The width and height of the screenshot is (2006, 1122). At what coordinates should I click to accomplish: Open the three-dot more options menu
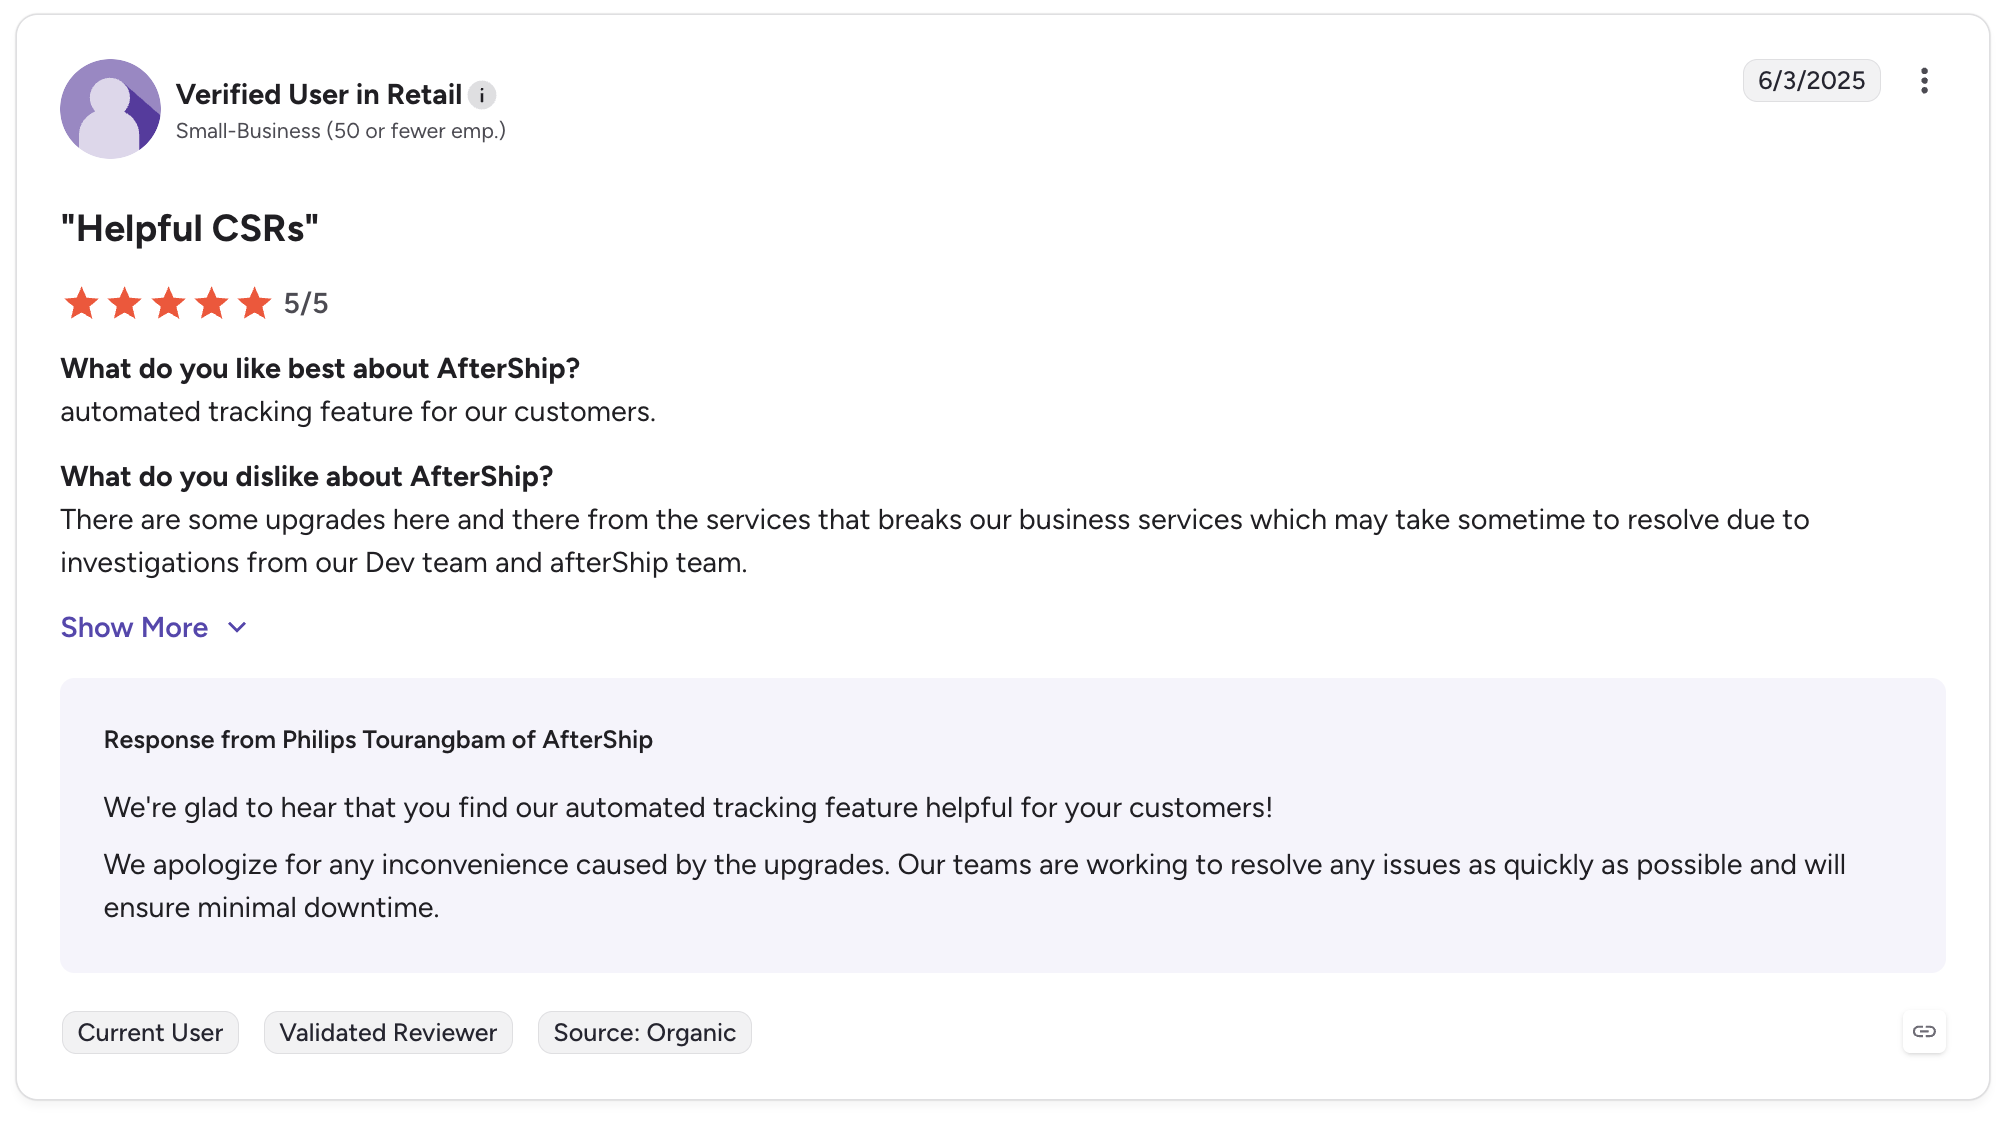pyautogui.click(x=1924, y=81)
